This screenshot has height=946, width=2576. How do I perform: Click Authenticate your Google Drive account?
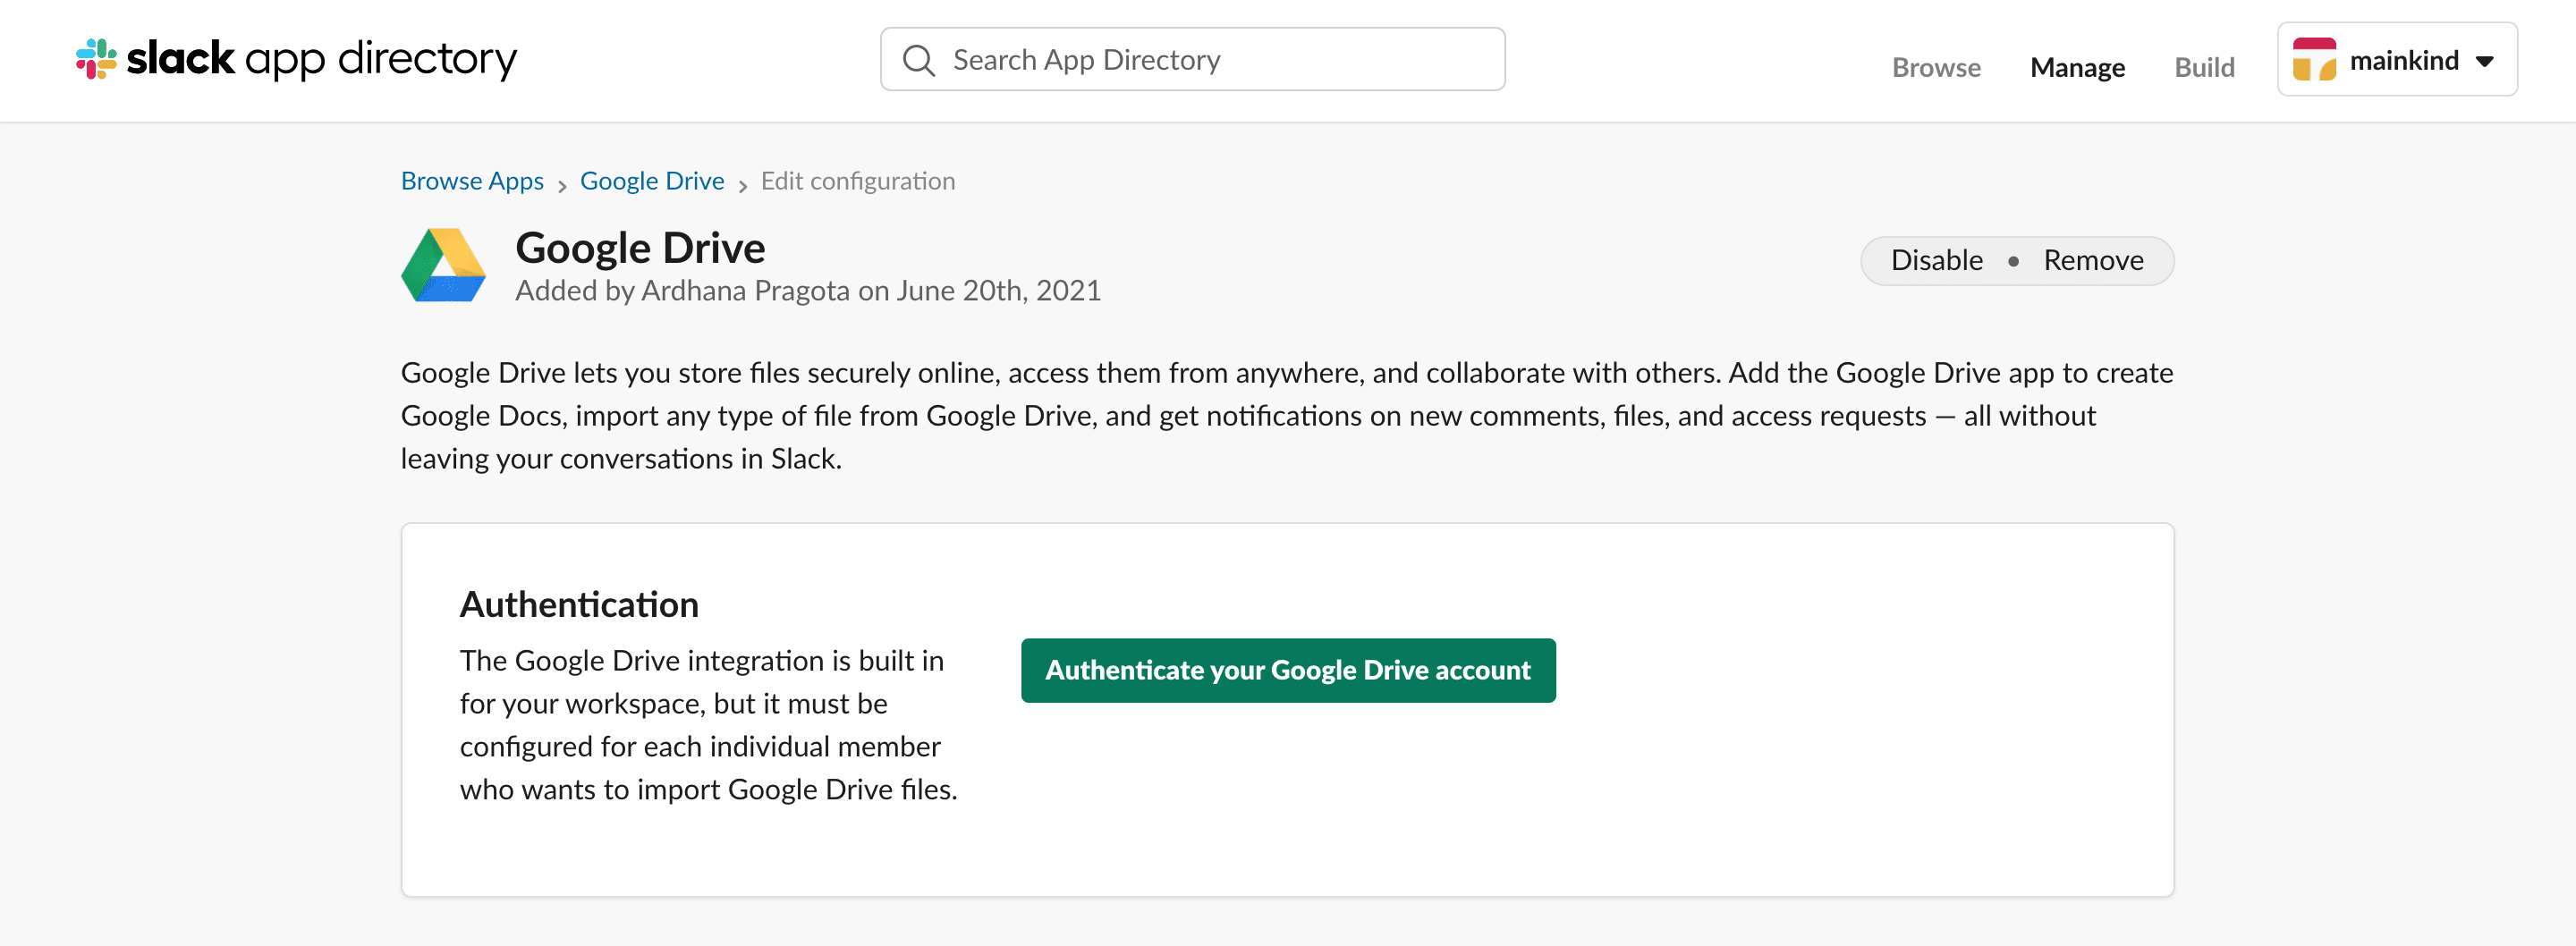pos(1288,670)
